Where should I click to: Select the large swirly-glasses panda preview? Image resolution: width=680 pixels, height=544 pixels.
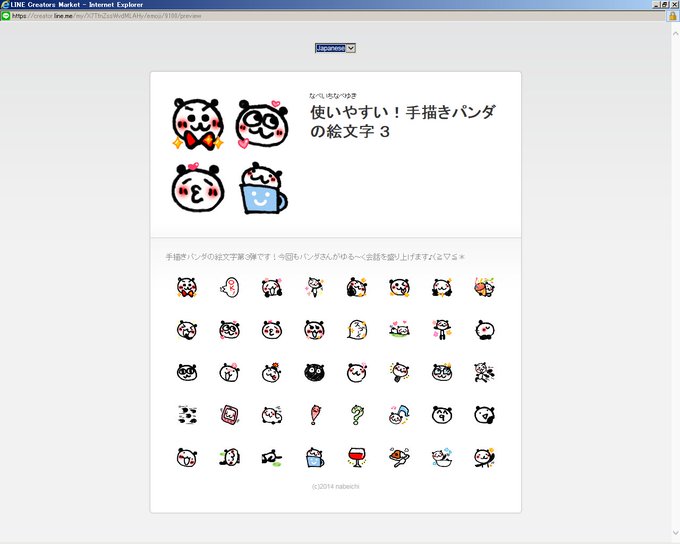tap(262, 125)
